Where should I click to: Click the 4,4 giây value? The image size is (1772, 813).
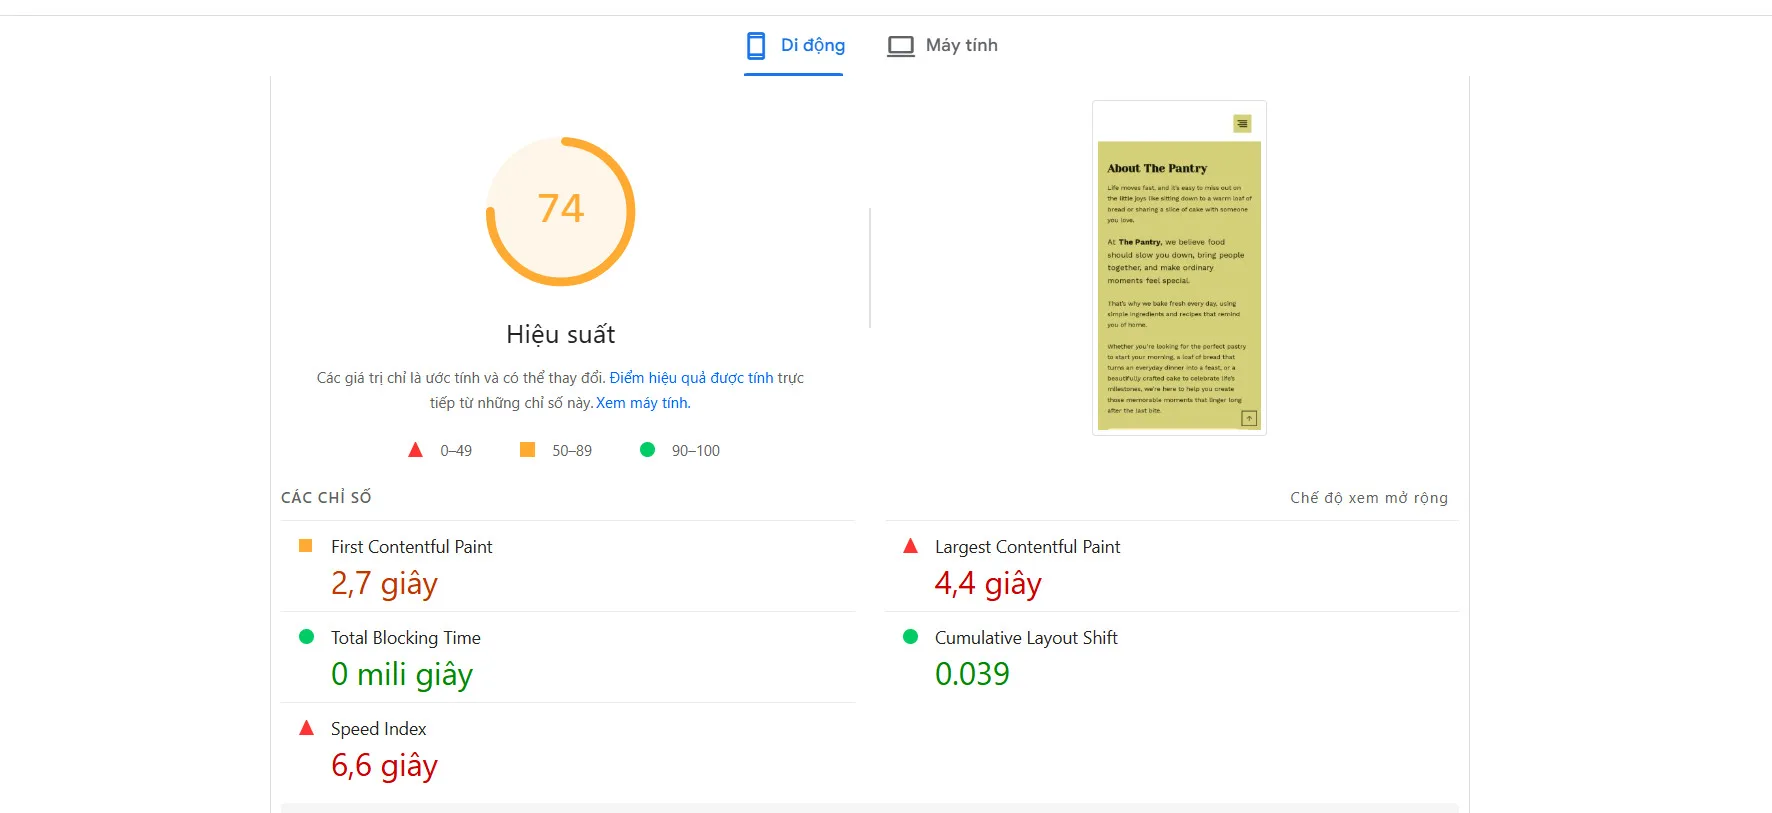point(988,583)
